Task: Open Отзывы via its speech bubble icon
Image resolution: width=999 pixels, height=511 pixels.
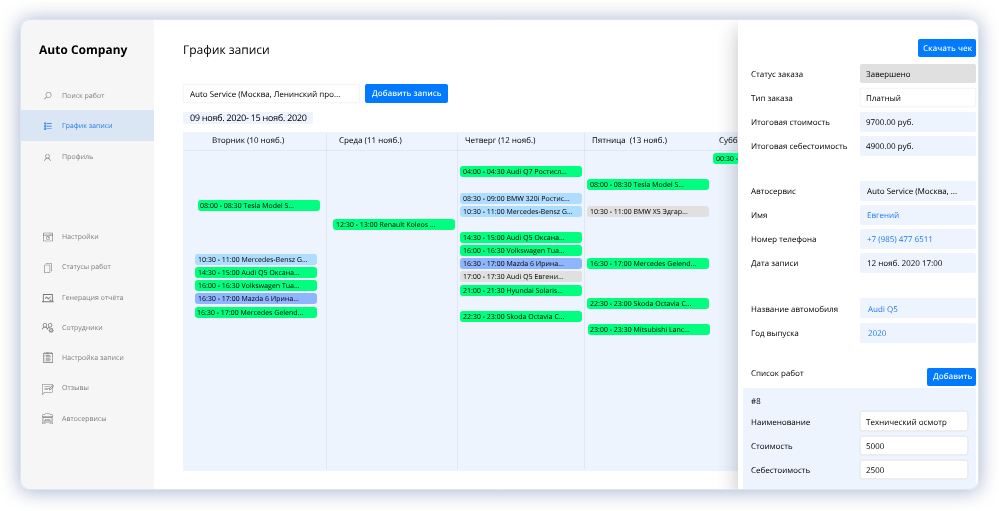Action: tap(48, 388)
